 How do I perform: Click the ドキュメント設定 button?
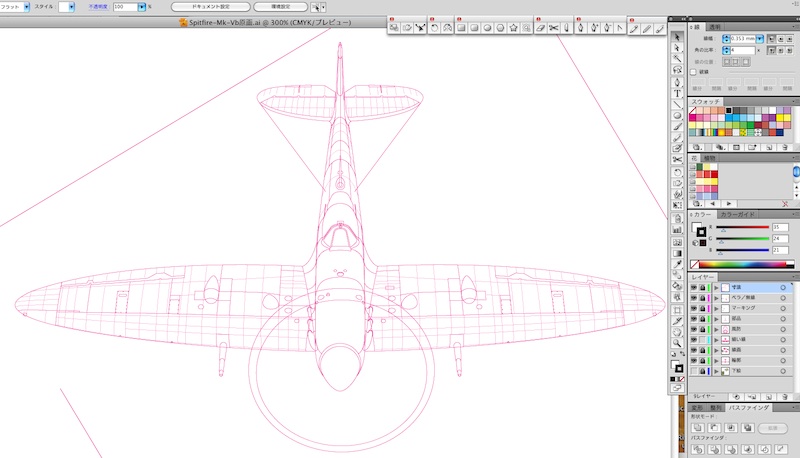211,7
